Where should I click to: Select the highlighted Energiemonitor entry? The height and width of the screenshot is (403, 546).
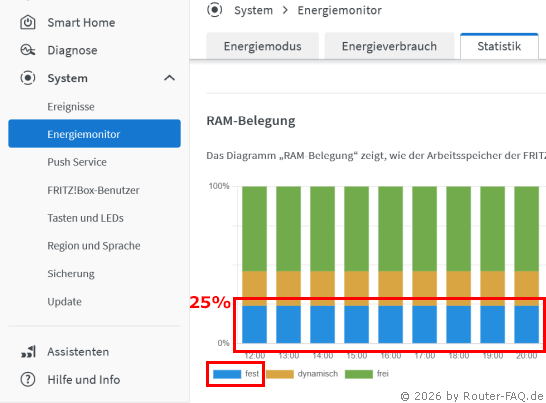pyautogui.click(x=94, y=134)
